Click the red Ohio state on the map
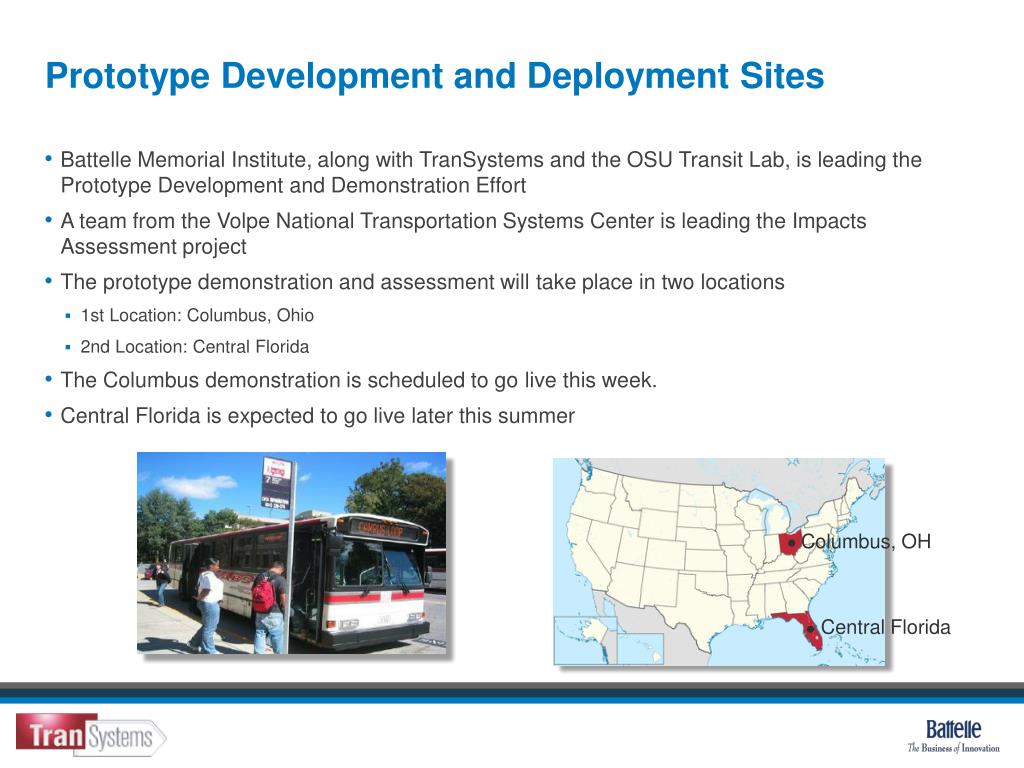Viewport: 1024px width, 768px height. click(789, 543)
